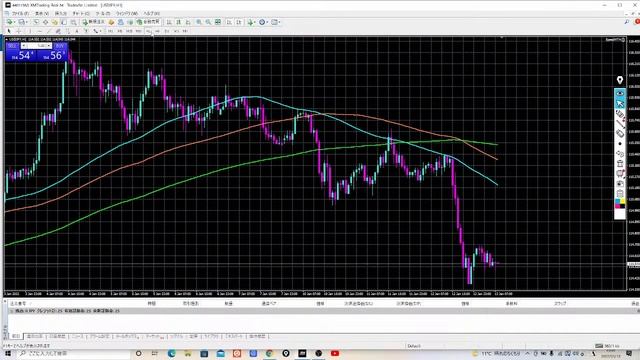640x360 pixels.
Task: Select the Fibonacci retracement tool
Action: click(68, 31)
